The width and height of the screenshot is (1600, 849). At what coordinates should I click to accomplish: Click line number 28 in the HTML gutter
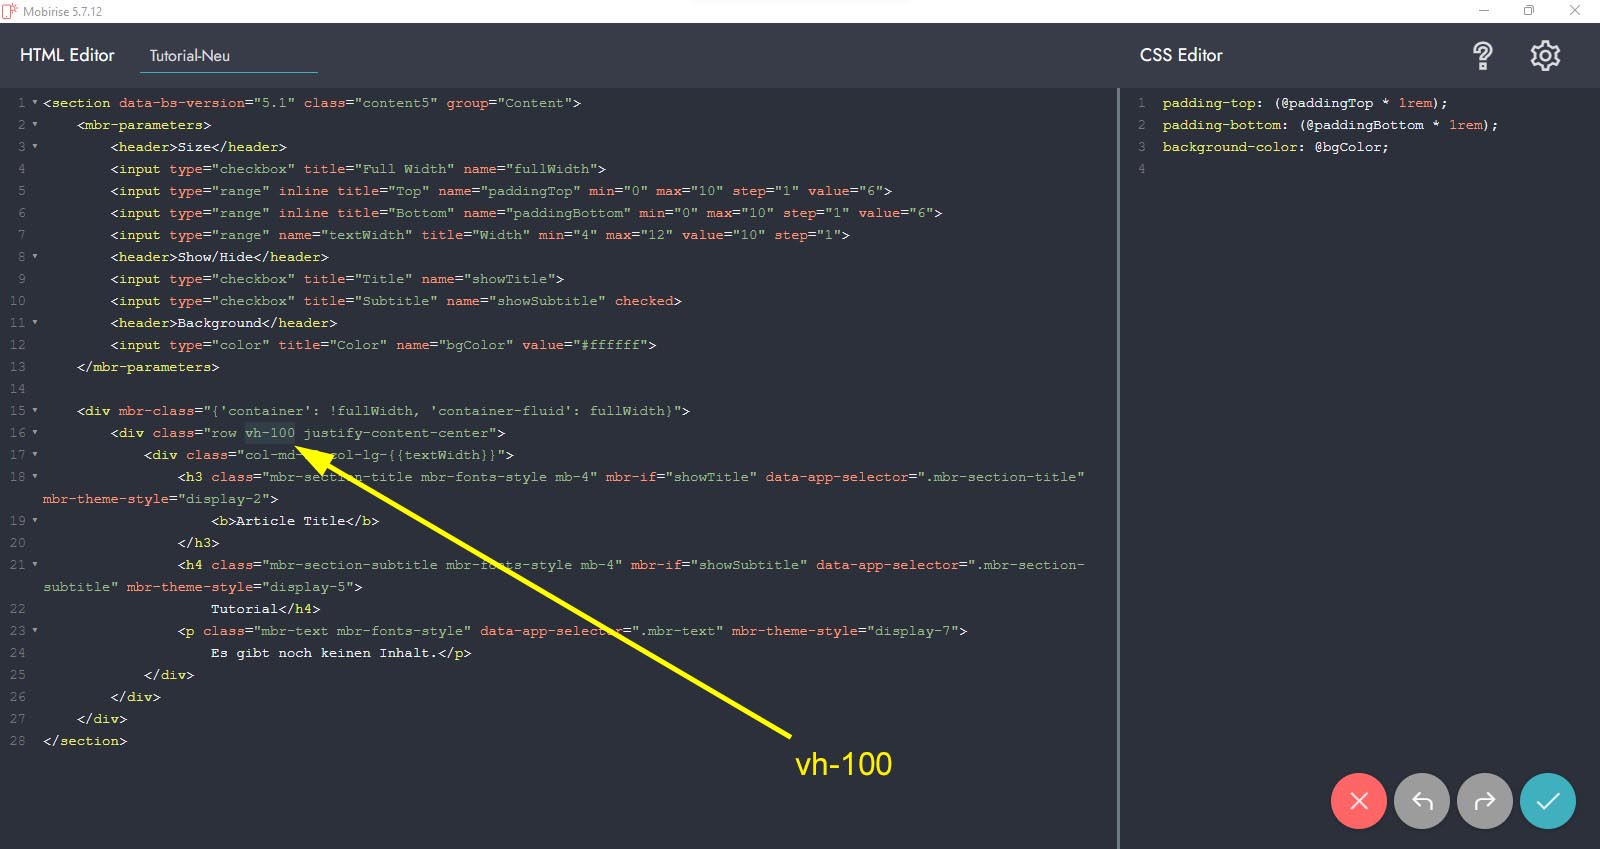coord(18,741)
